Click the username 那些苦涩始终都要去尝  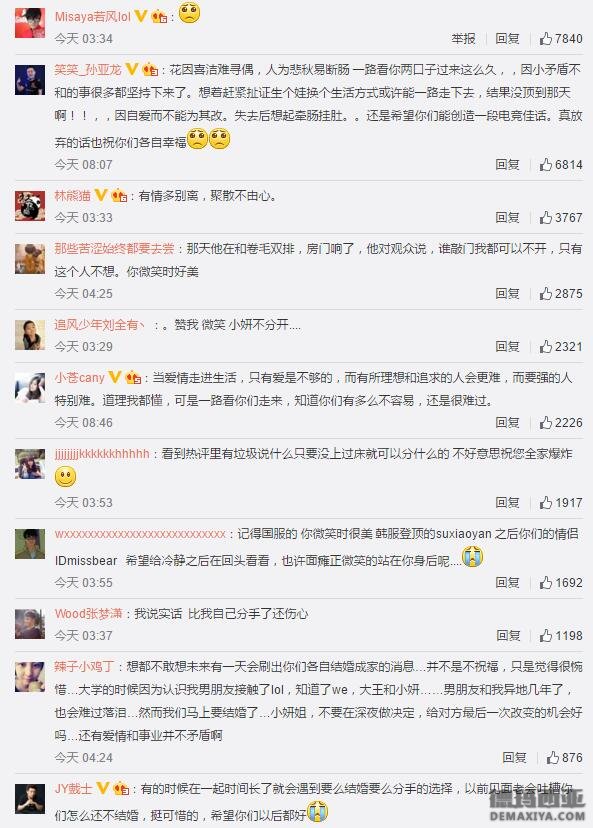(114, 248)
